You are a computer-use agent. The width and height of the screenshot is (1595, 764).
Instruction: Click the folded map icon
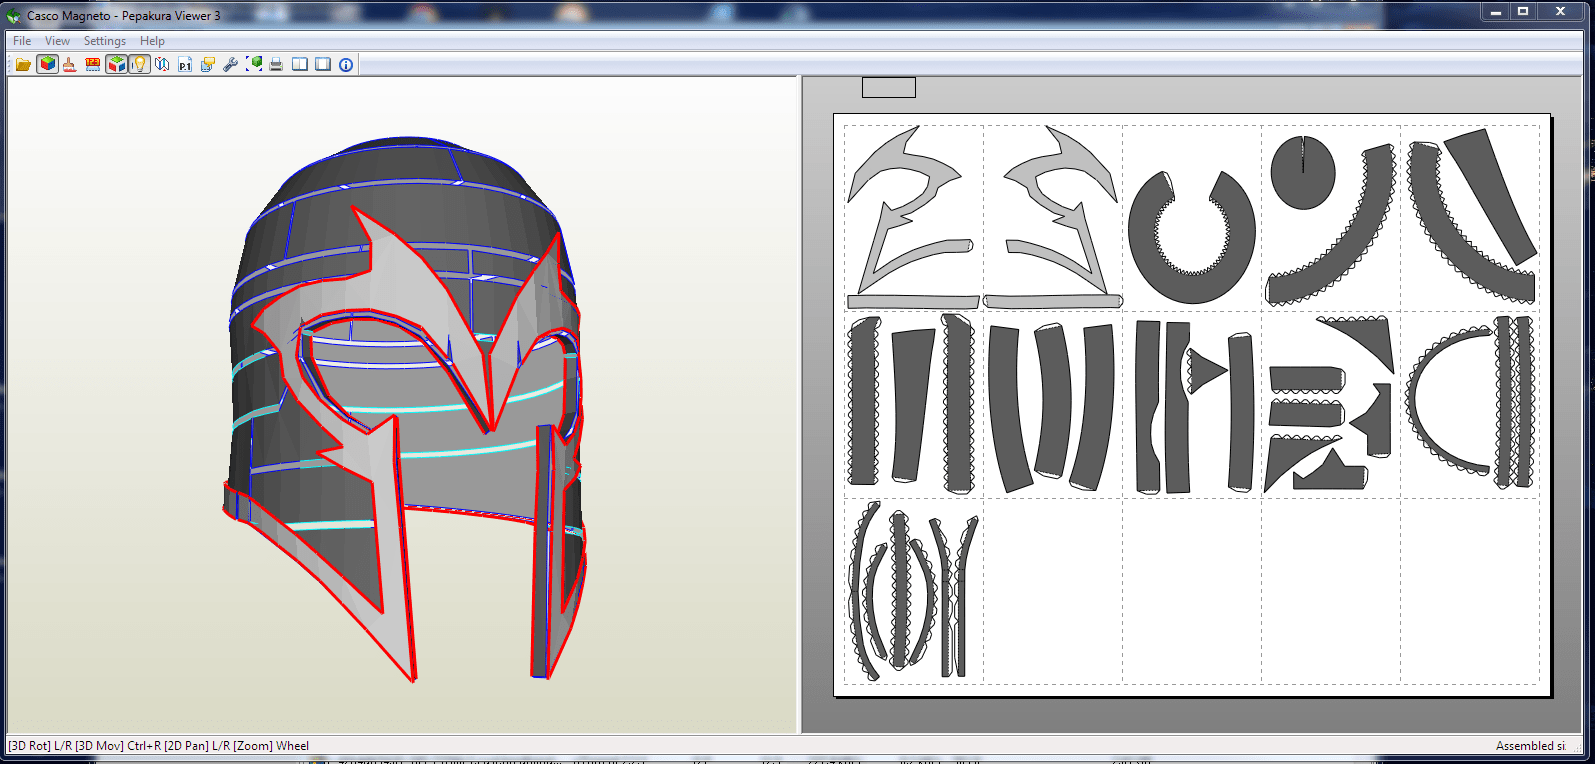[x=162, y=65]
